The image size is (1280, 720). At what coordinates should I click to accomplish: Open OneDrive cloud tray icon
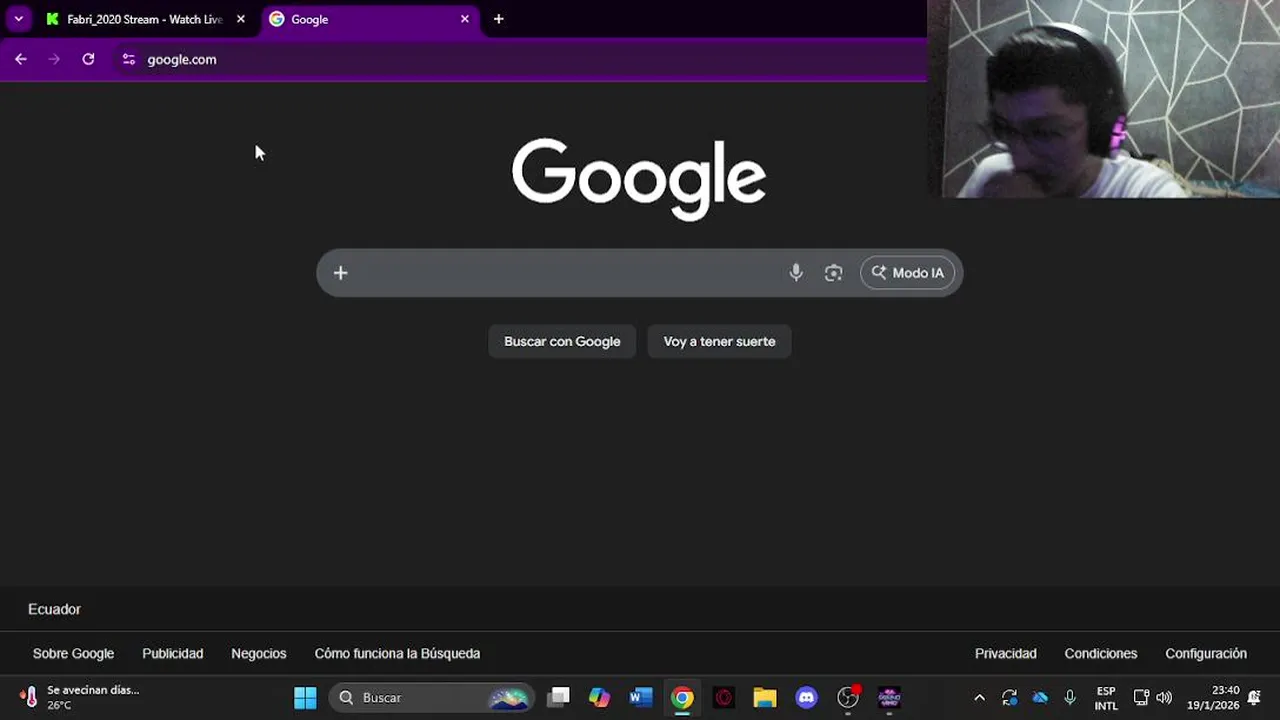[x=1040, y=698]
